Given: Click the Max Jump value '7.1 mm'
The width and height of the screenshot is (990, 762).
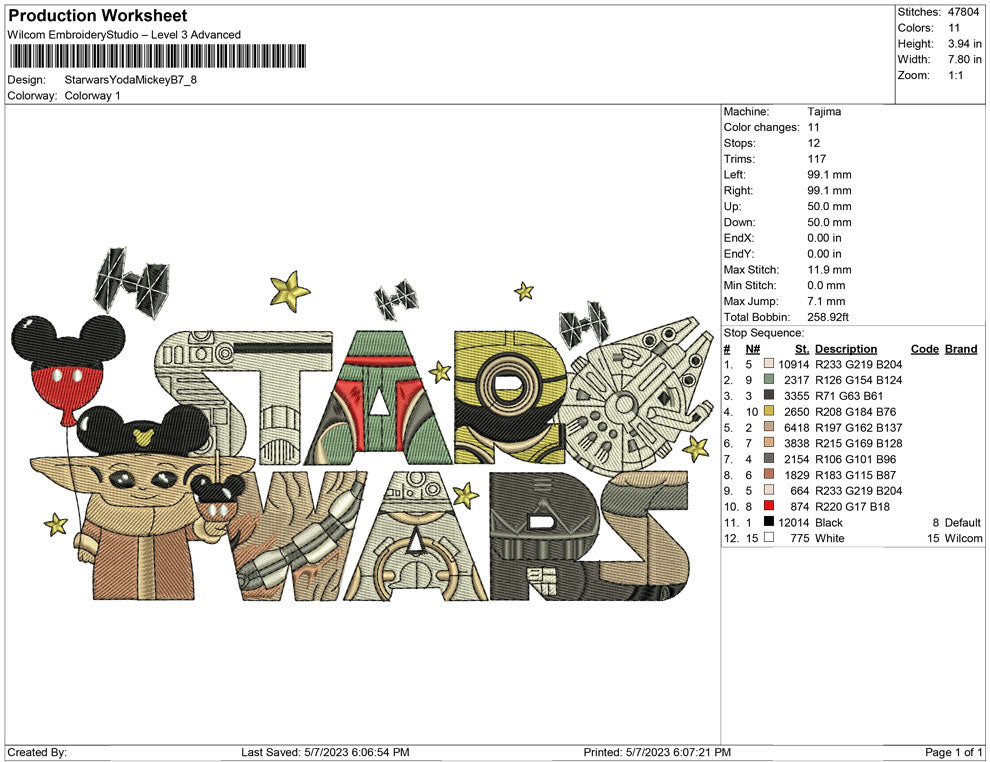Looking at the screenshot, I should tap(826, 301).
